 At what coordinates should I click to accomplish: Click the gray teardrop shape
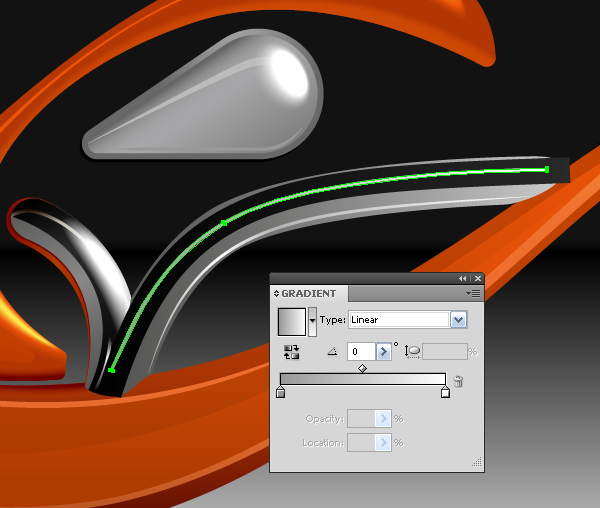[203, 95]
